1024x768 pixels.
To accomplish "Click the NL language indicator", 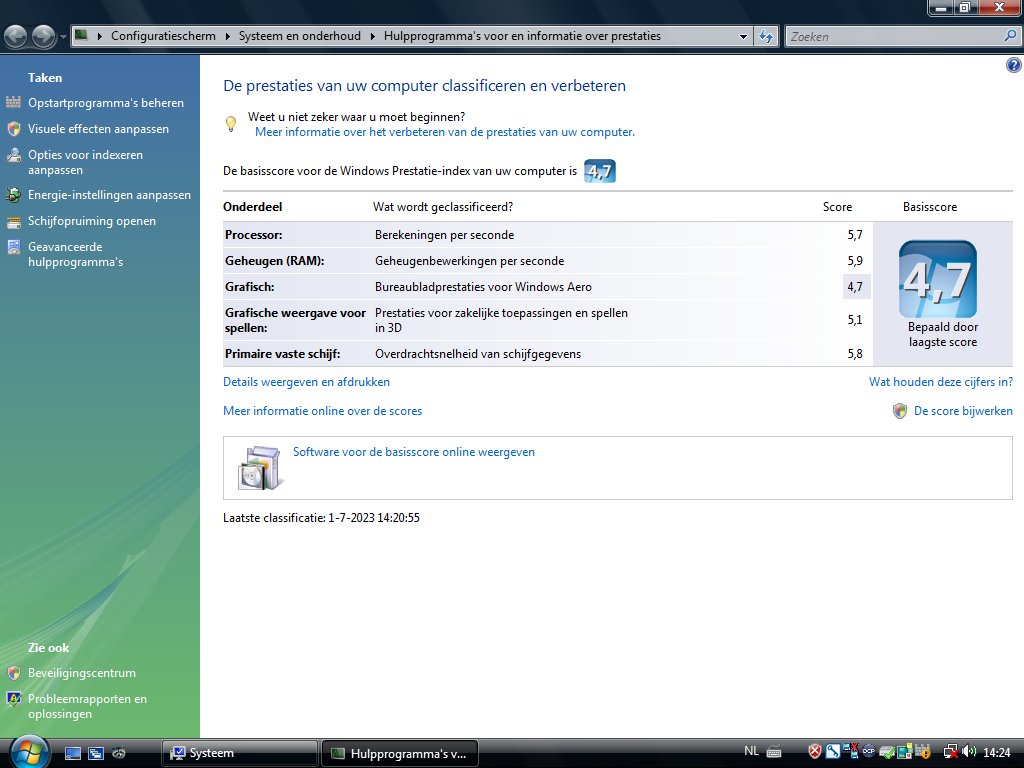I will (752, 752).
